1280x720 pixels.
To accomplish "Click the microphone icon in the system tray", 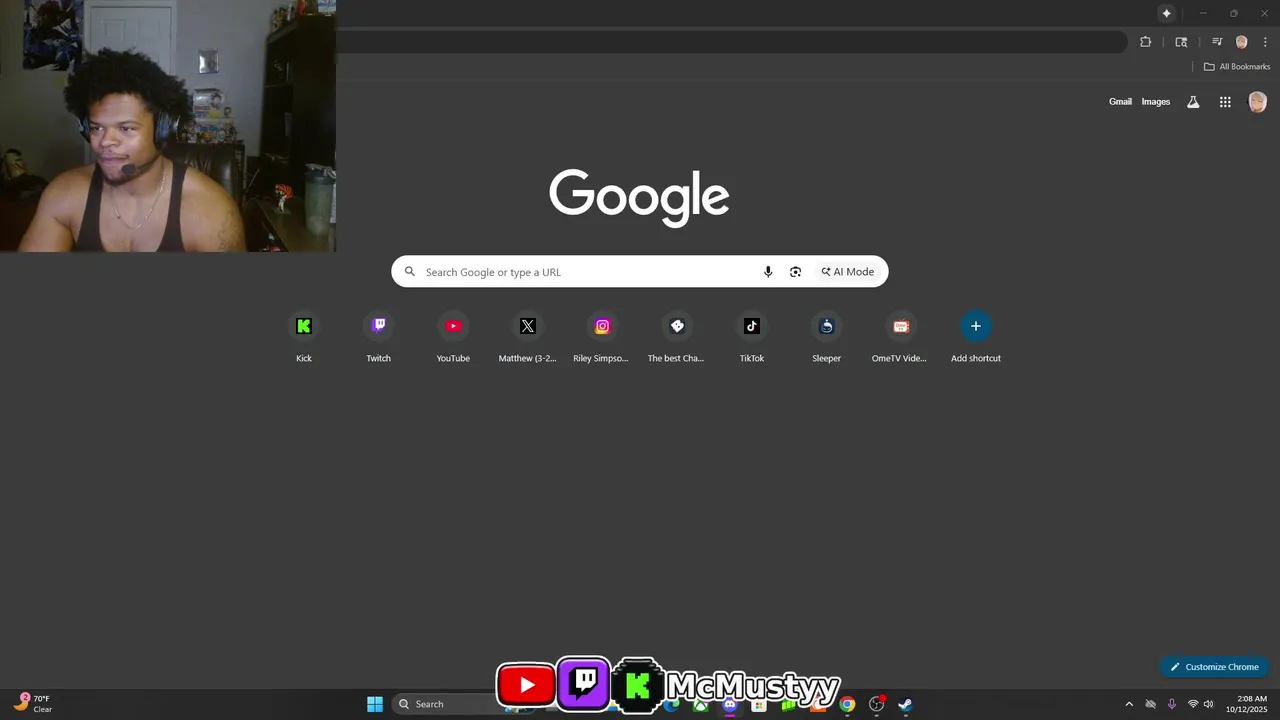I will [x=1171, y=704].
